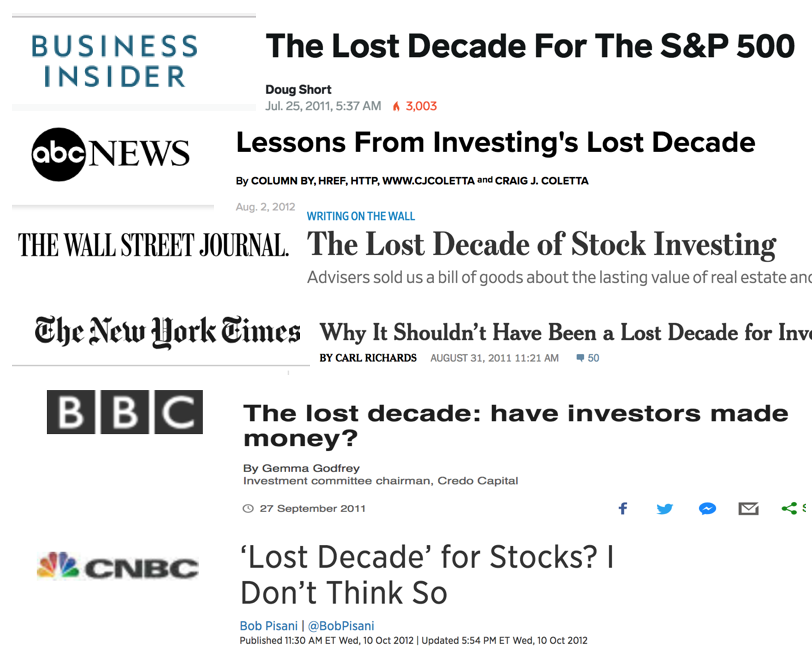Click the green share icon
The image size is (812, 654).
click(789, 508)
